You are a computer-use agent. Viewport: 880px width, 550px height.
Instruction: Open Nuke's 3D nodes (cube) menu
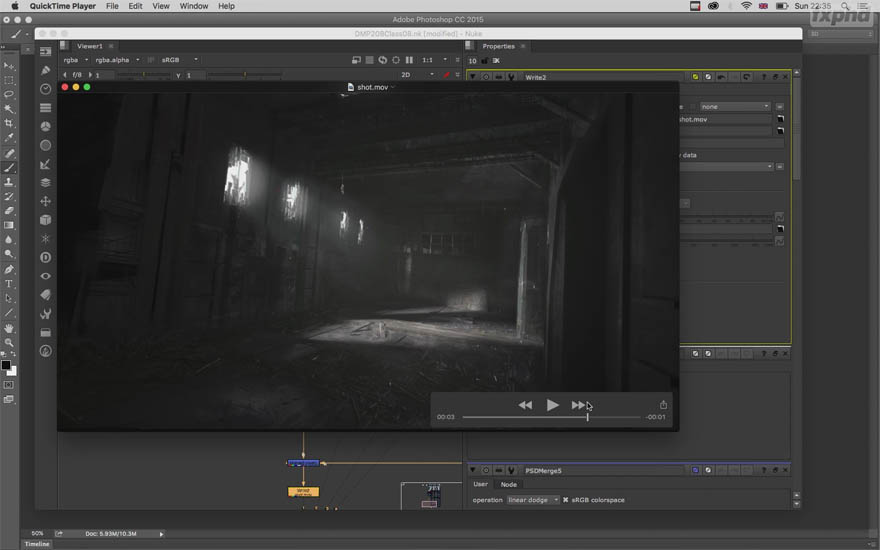45,220
